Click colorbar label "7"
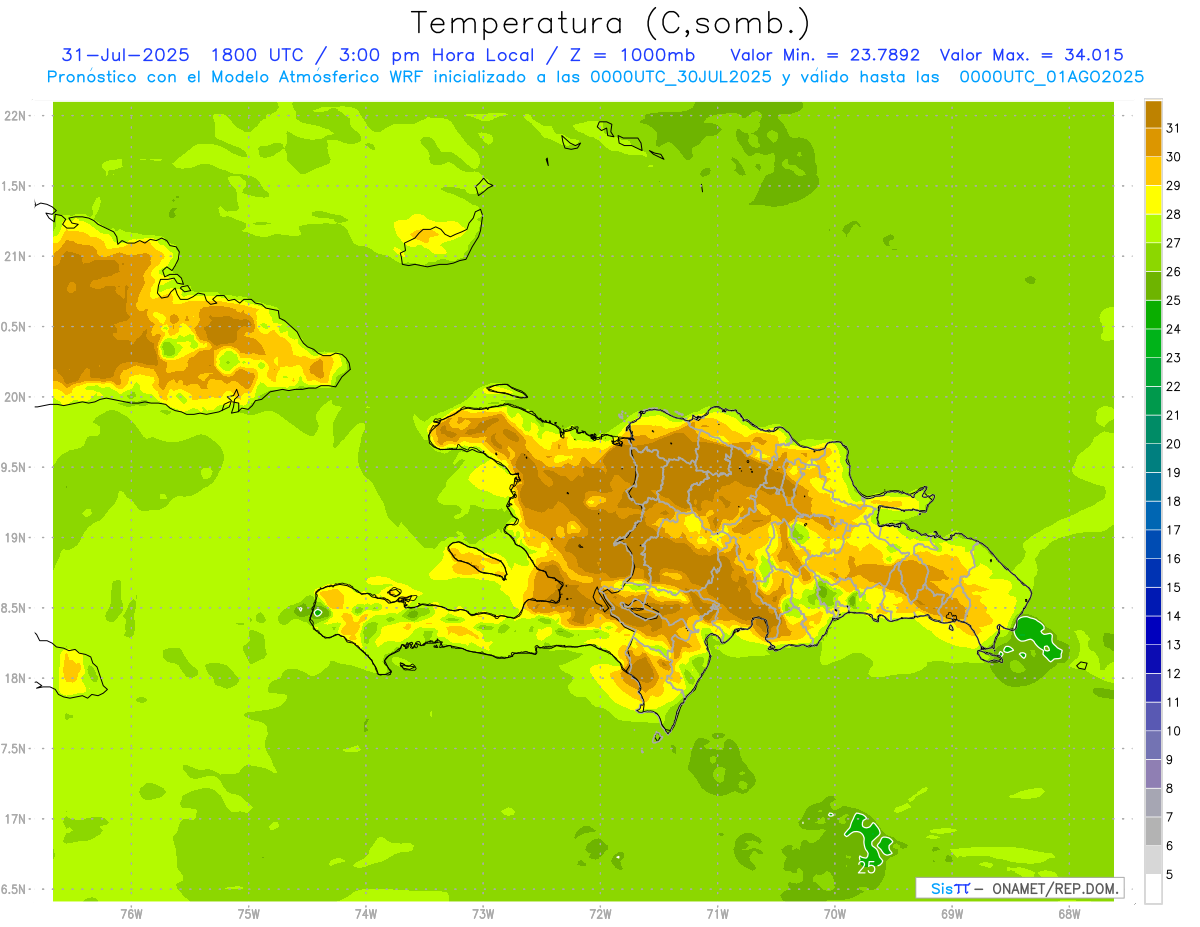Screen dimensions: 1200x927 point(1170,817)
